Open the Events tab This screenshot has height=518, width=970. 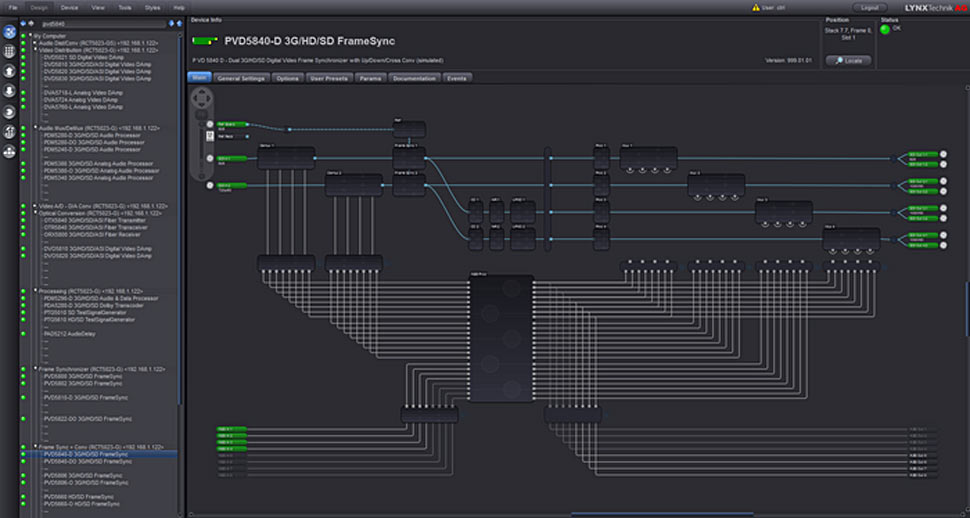(457, 79)
